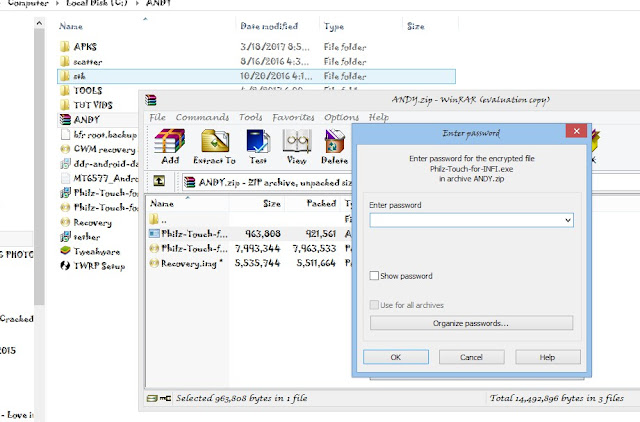This screenshot has height=422, width=640.
Task: Open the Commands menu in WinRAR
Action: [202, 117]
